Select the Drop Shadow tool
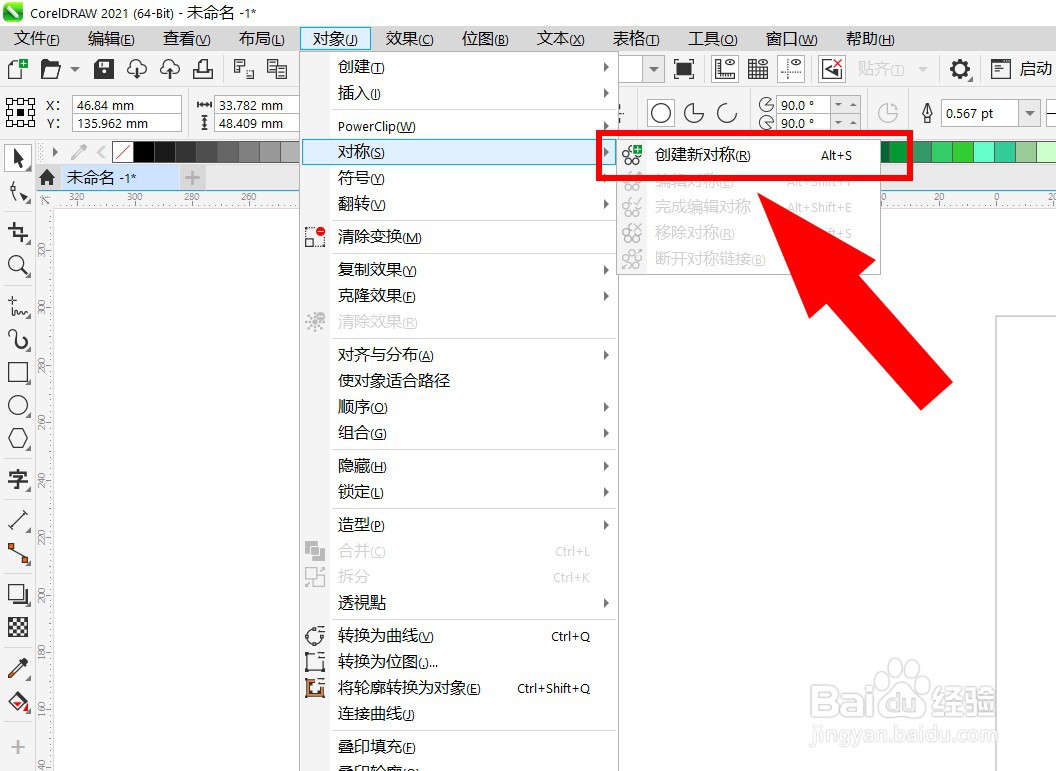Viewport: 1056px width, 771px height. (x=18, y=594)
